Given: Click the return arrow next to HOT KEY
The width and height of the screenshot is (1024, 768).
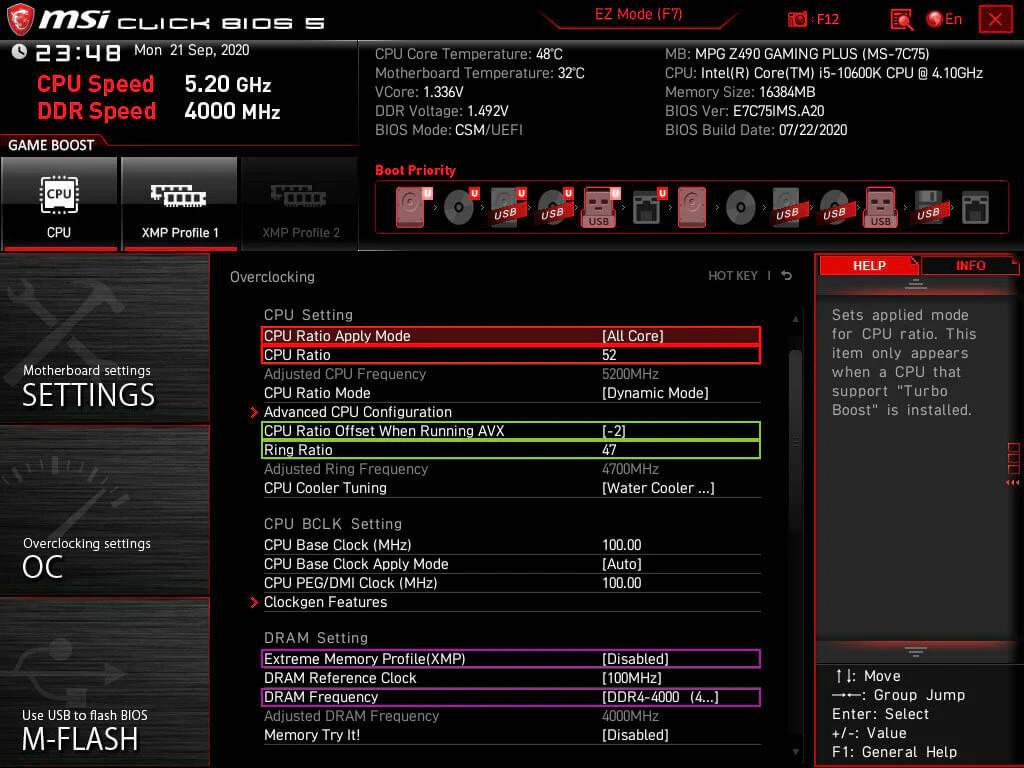Looking at the screenshot, I should pyautogui.click(x=786, y=276).
